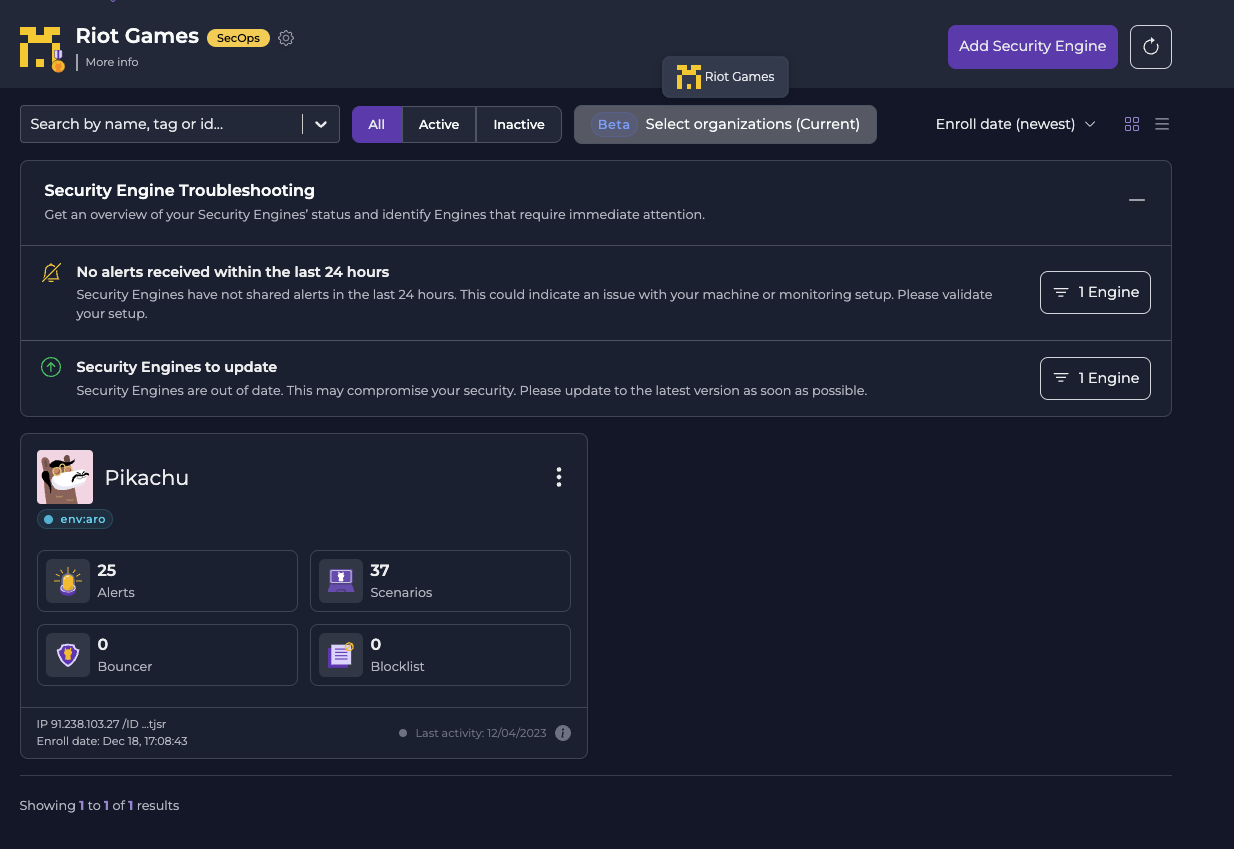Click the Add Security Engine button

click(1032, 46)
